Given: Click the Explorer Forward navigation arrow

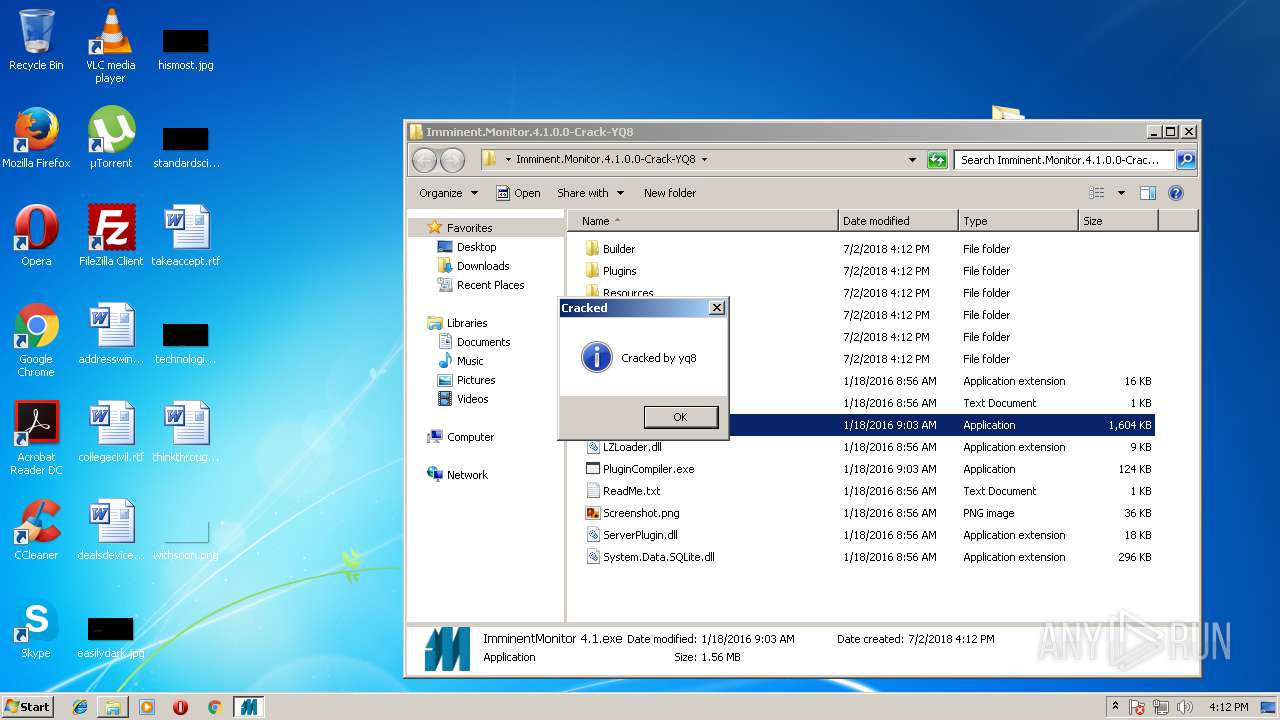Looking at the screenshot, I should click(452, 160).
